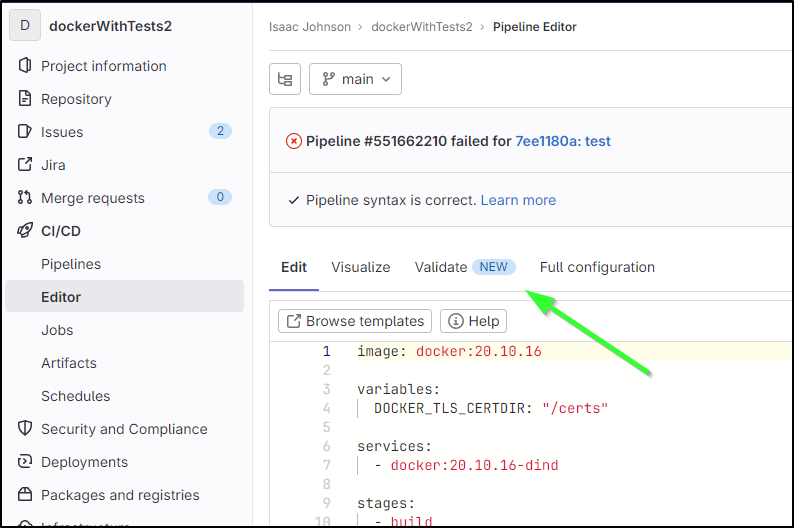Open the dockerWithTests2 breadcrumb link

click(x=422, y=27)
